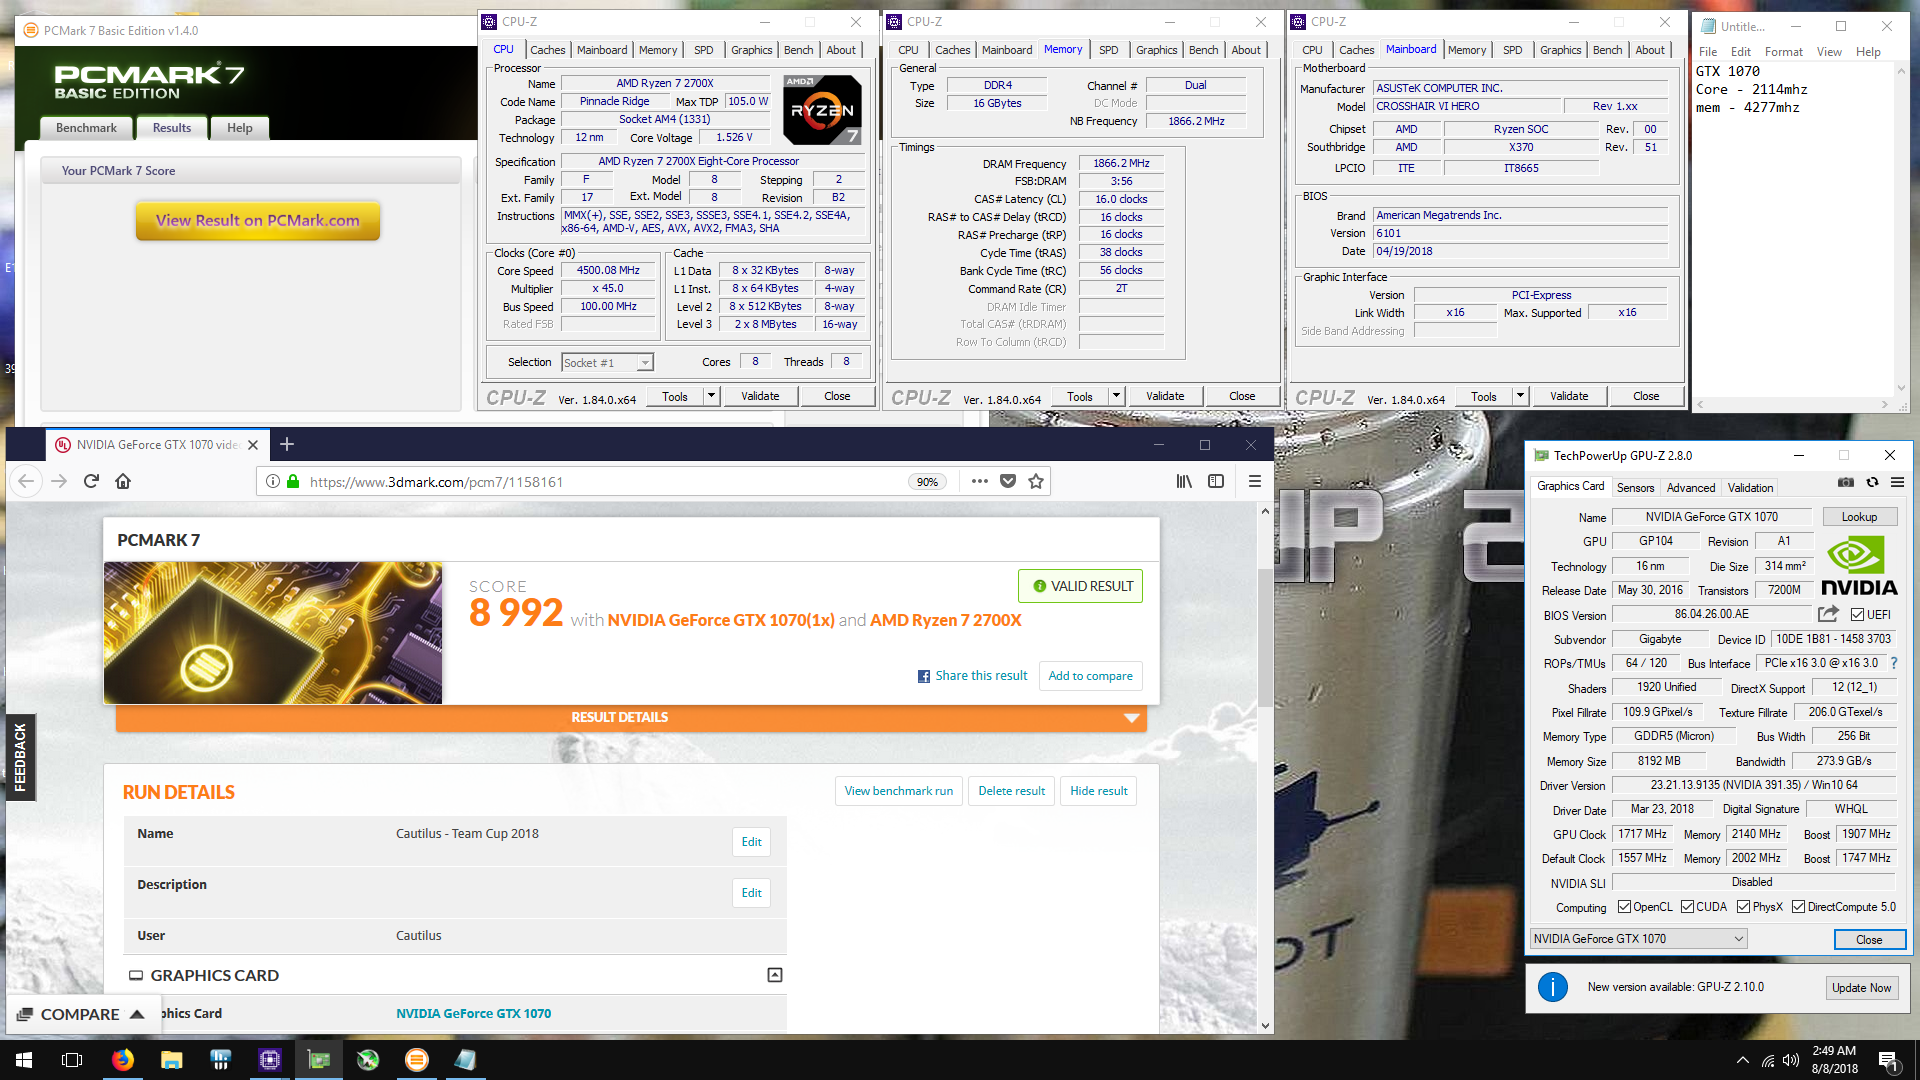1920x1080 pixels.
Task: Open Firefox library icon
Action: [x=1184, y=481]
